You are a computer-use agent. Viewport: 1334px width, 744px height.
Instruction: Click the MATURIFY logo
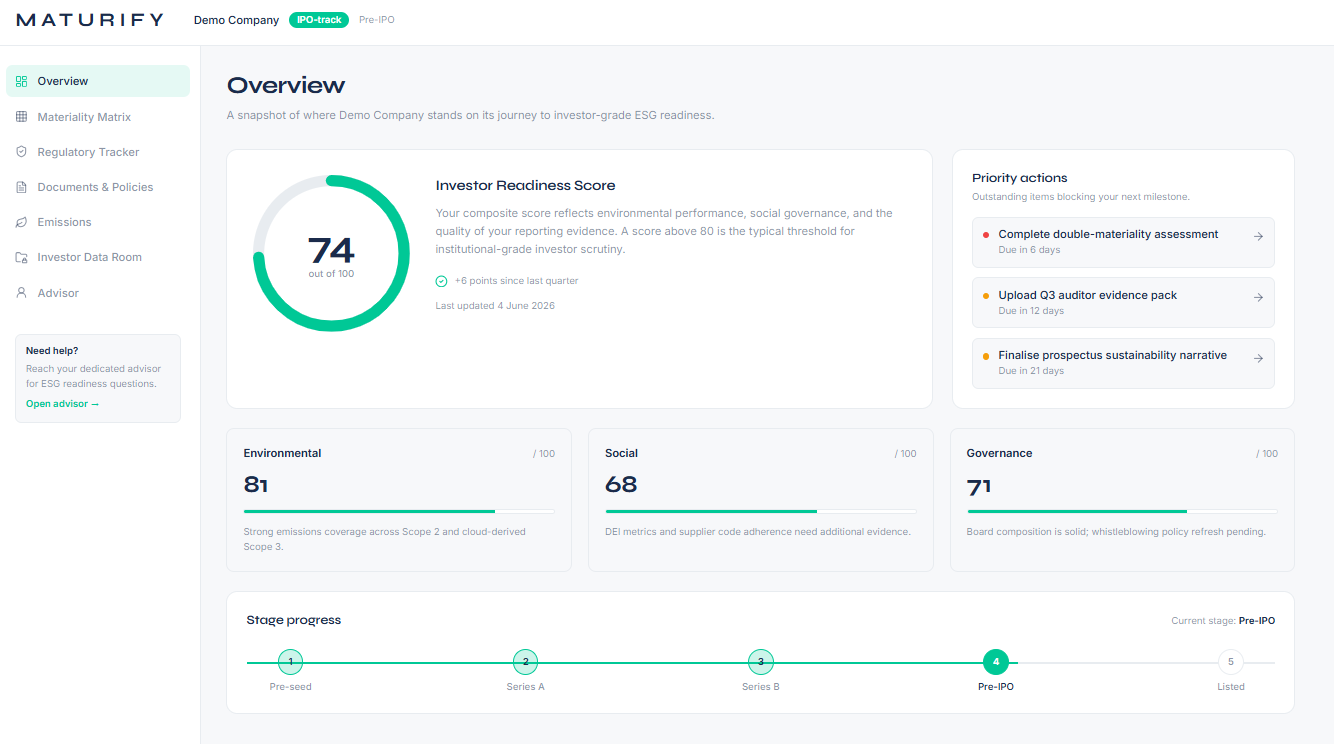[x=89, y=20]
